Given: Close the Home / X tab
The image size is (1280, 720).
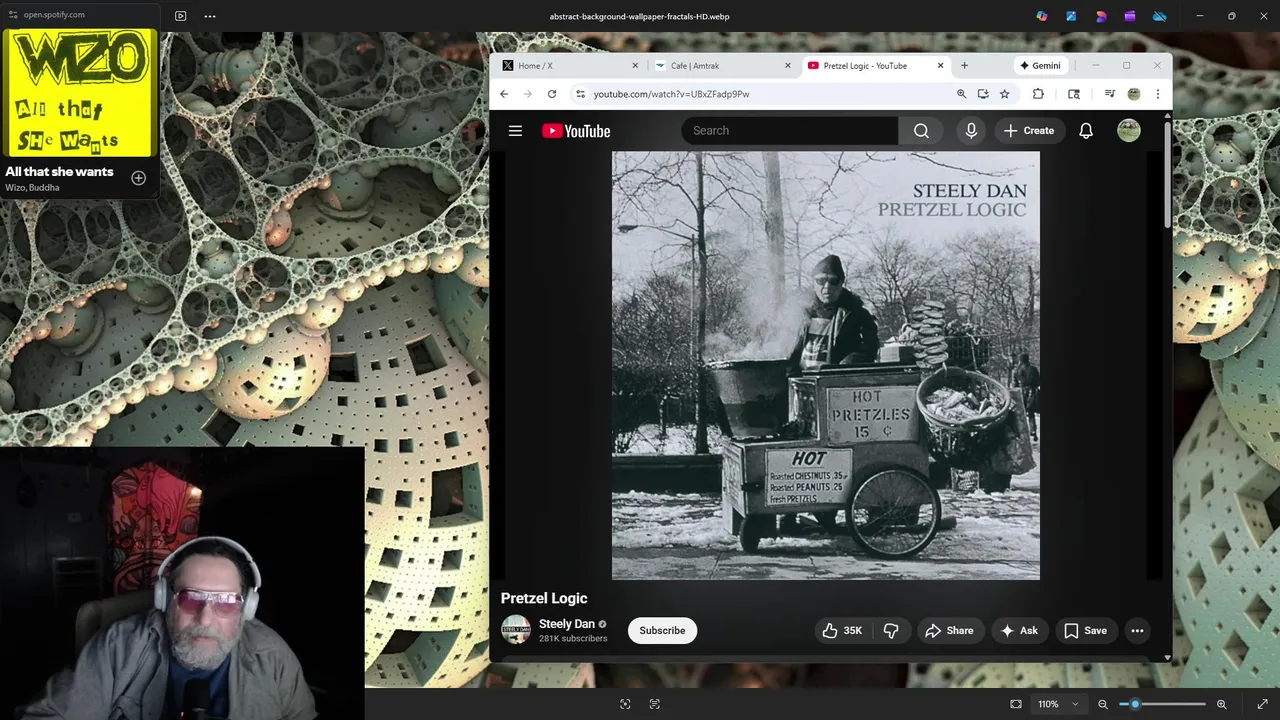Looking at the screenshot, I should coord(635,66).
